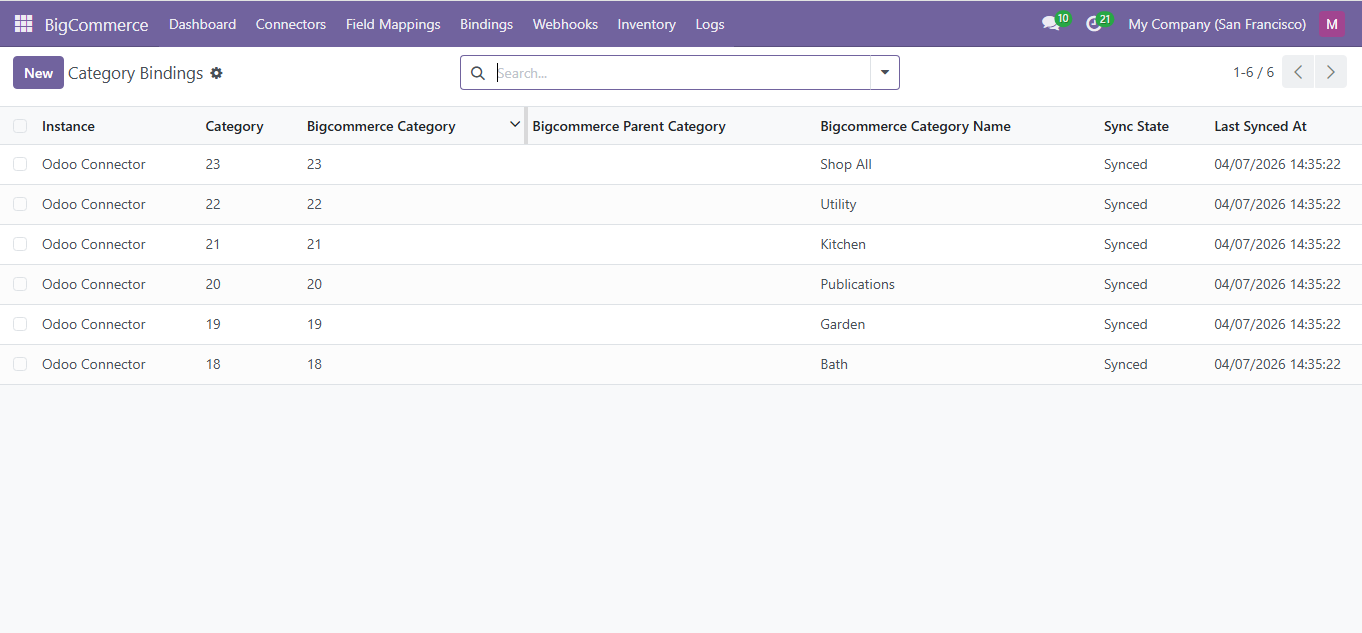1362x633 pixels.
Task: Open the Webhooks menu item
Action: click(565, 23)
